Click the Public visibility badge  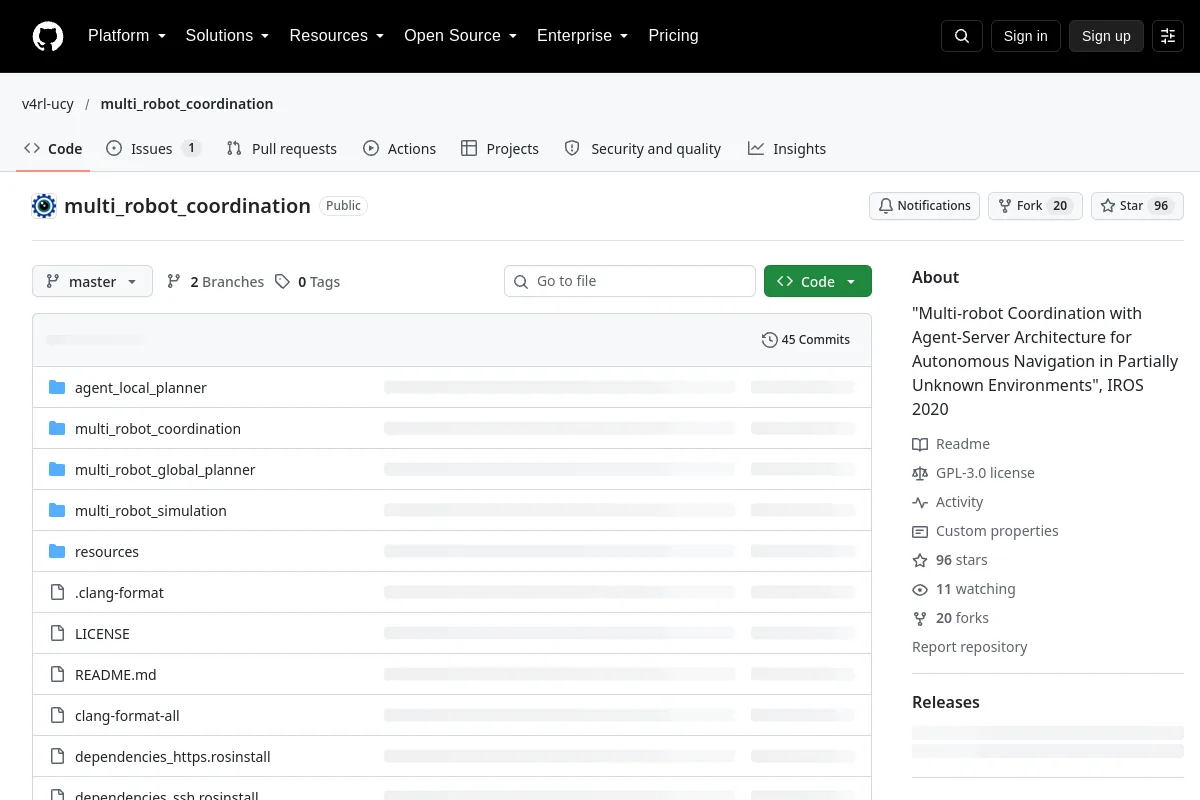[x=343, y=206]
